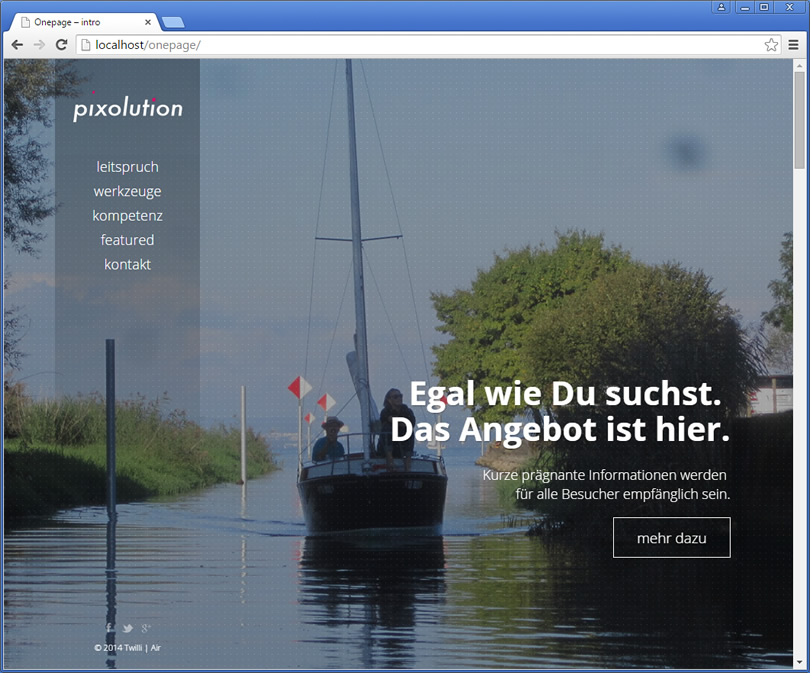
Task: Jump to 'werkzeuge' in the sidebar menu
Action: tap(127, 191)
